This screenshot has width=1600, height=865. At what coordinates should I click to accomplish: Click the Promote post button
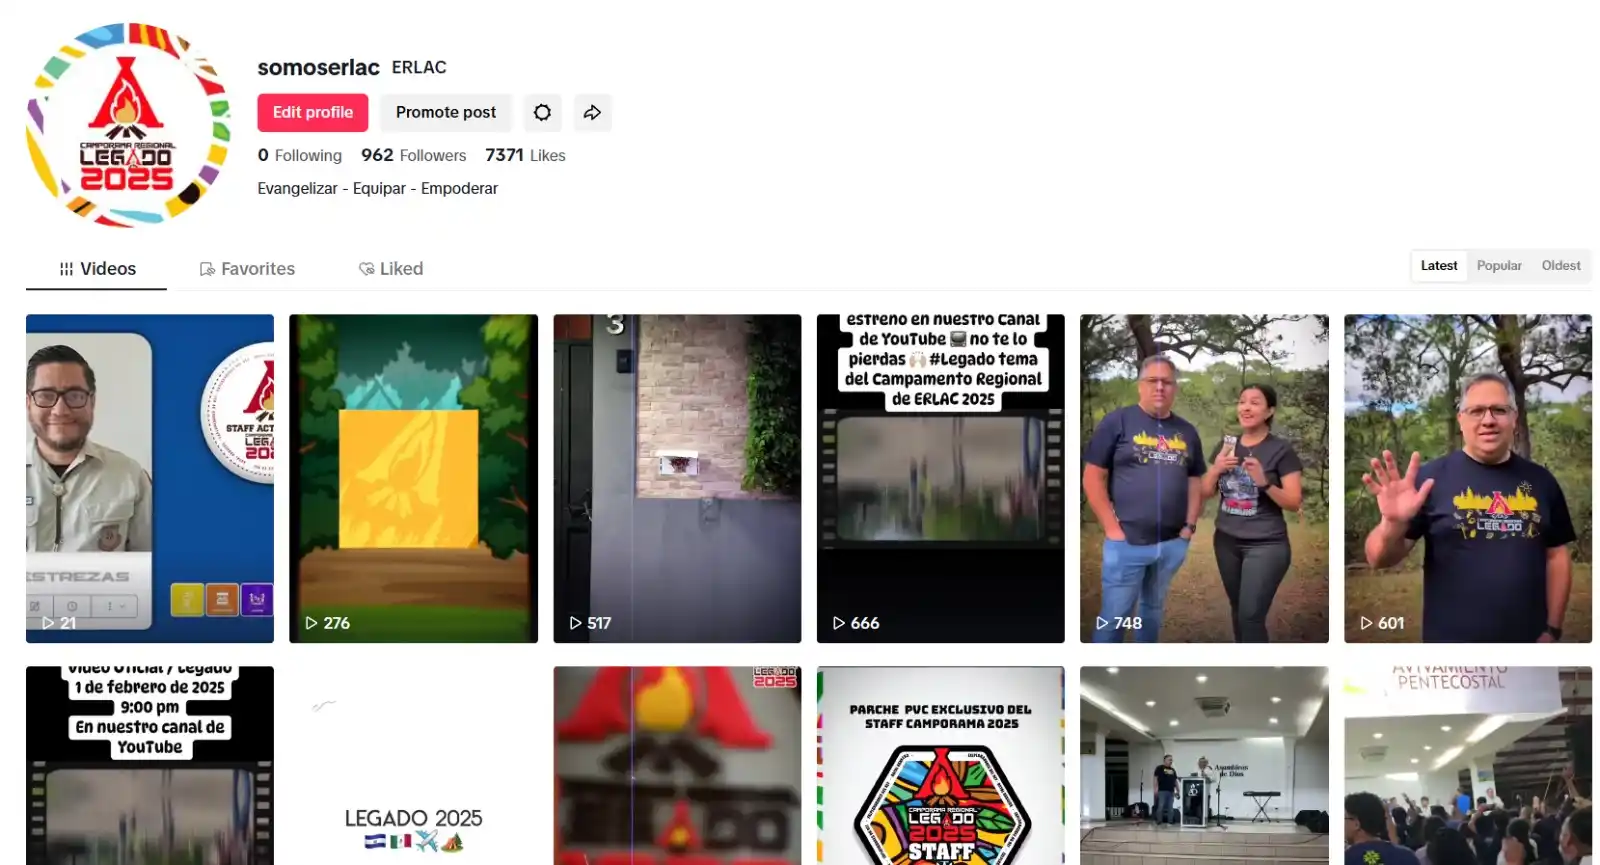(x=446, y=113)
